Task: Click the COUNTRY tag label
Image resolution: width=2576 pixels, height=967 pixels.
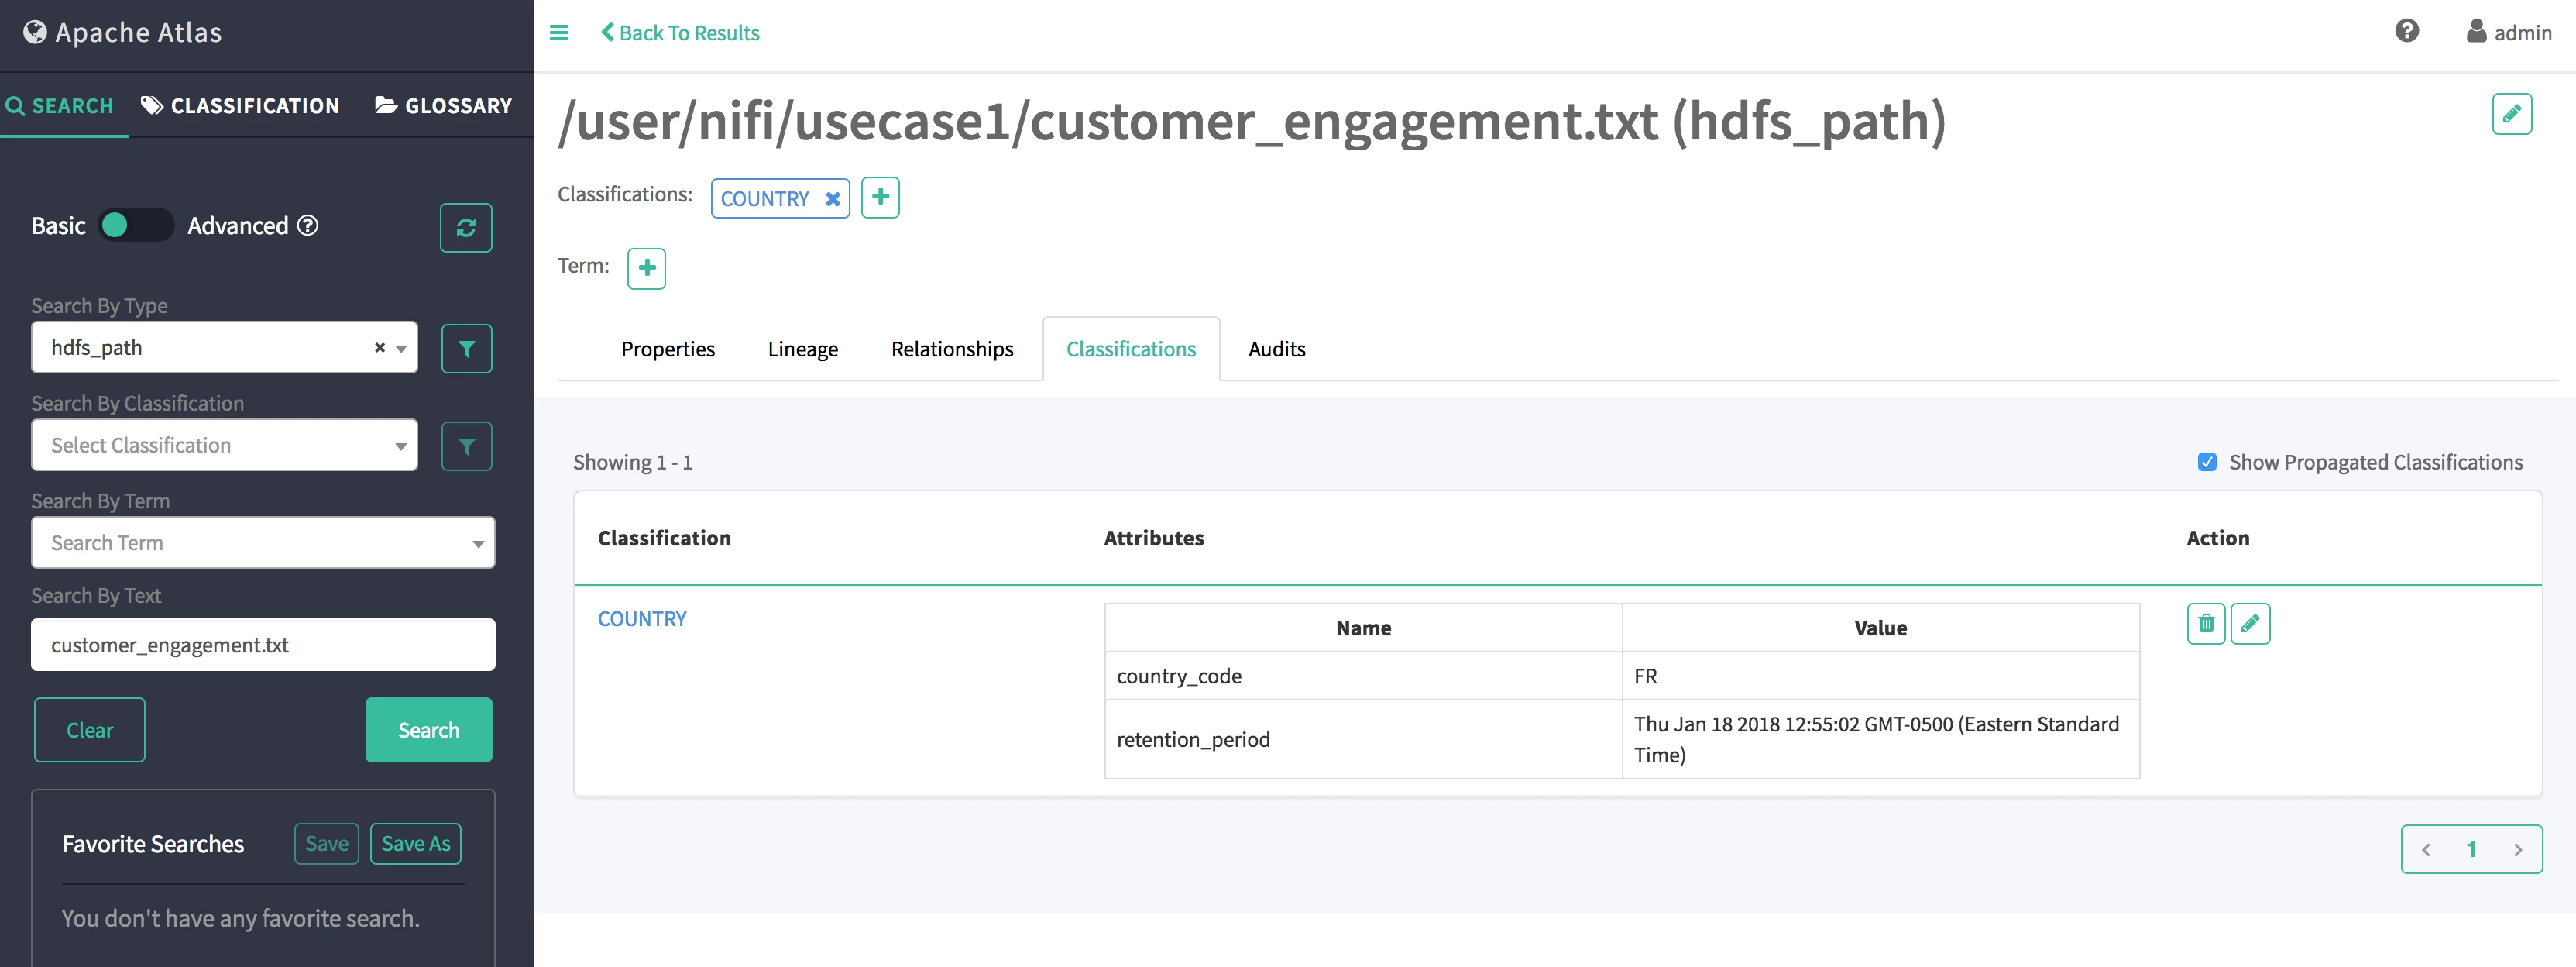Action: coord(765,199)
